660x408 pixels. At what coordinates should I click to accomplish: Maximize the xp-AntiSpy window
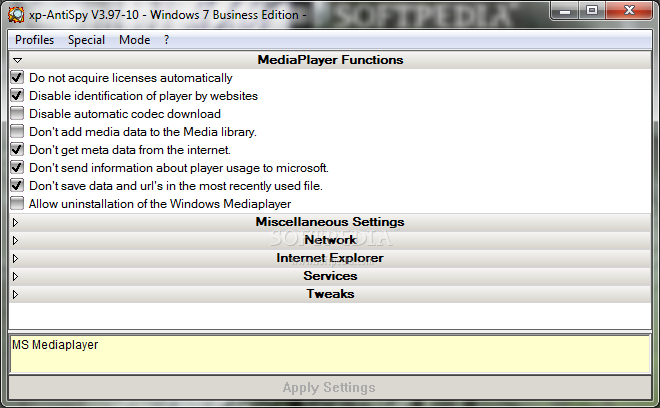pos(592,10)
